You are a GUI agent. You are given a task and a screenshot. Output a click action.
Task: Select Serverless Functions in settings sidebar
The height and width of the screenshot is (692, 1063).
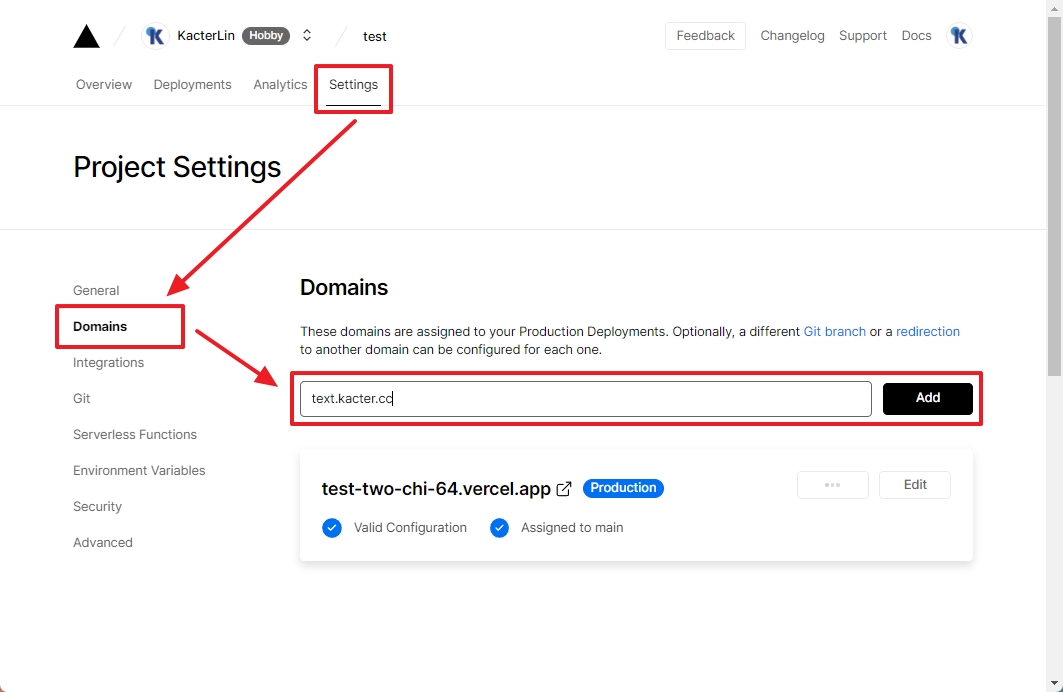[x=135, y=435]
